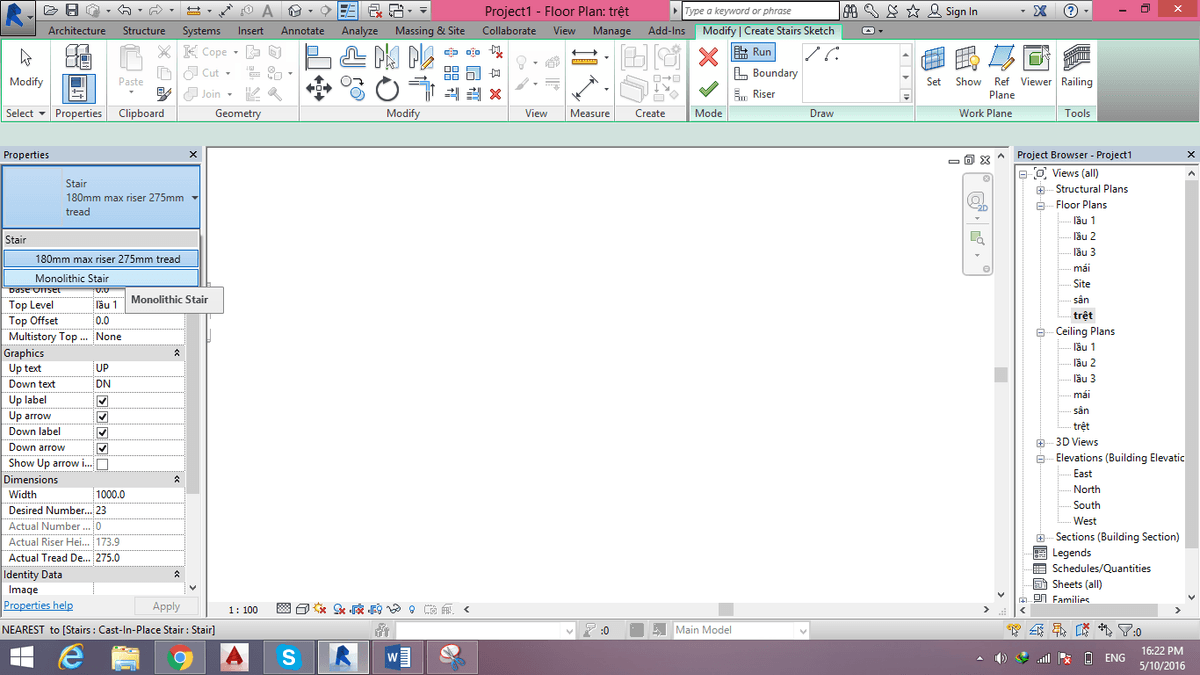1200x675 pixels.
Task: Open the Workplane Viewer
Action: (1036, 67)
